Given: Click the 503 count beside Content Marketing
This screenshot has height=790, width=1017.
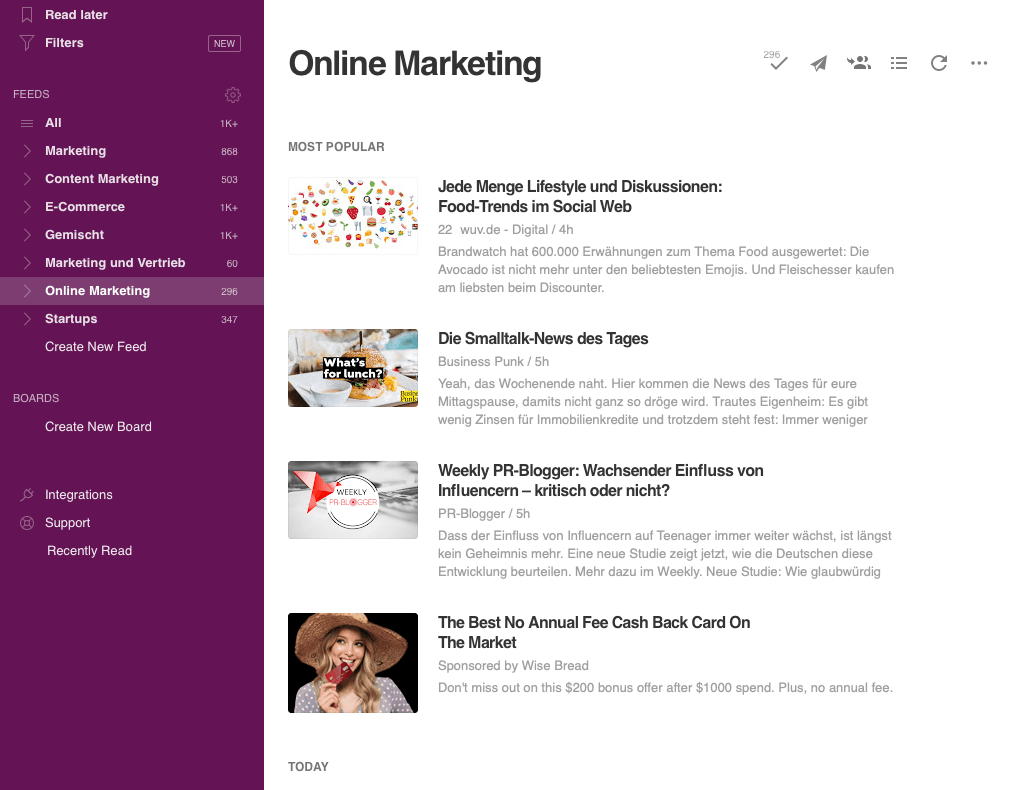Looking at the screenshot, I should pyautogui.click(x=229, y=180).
